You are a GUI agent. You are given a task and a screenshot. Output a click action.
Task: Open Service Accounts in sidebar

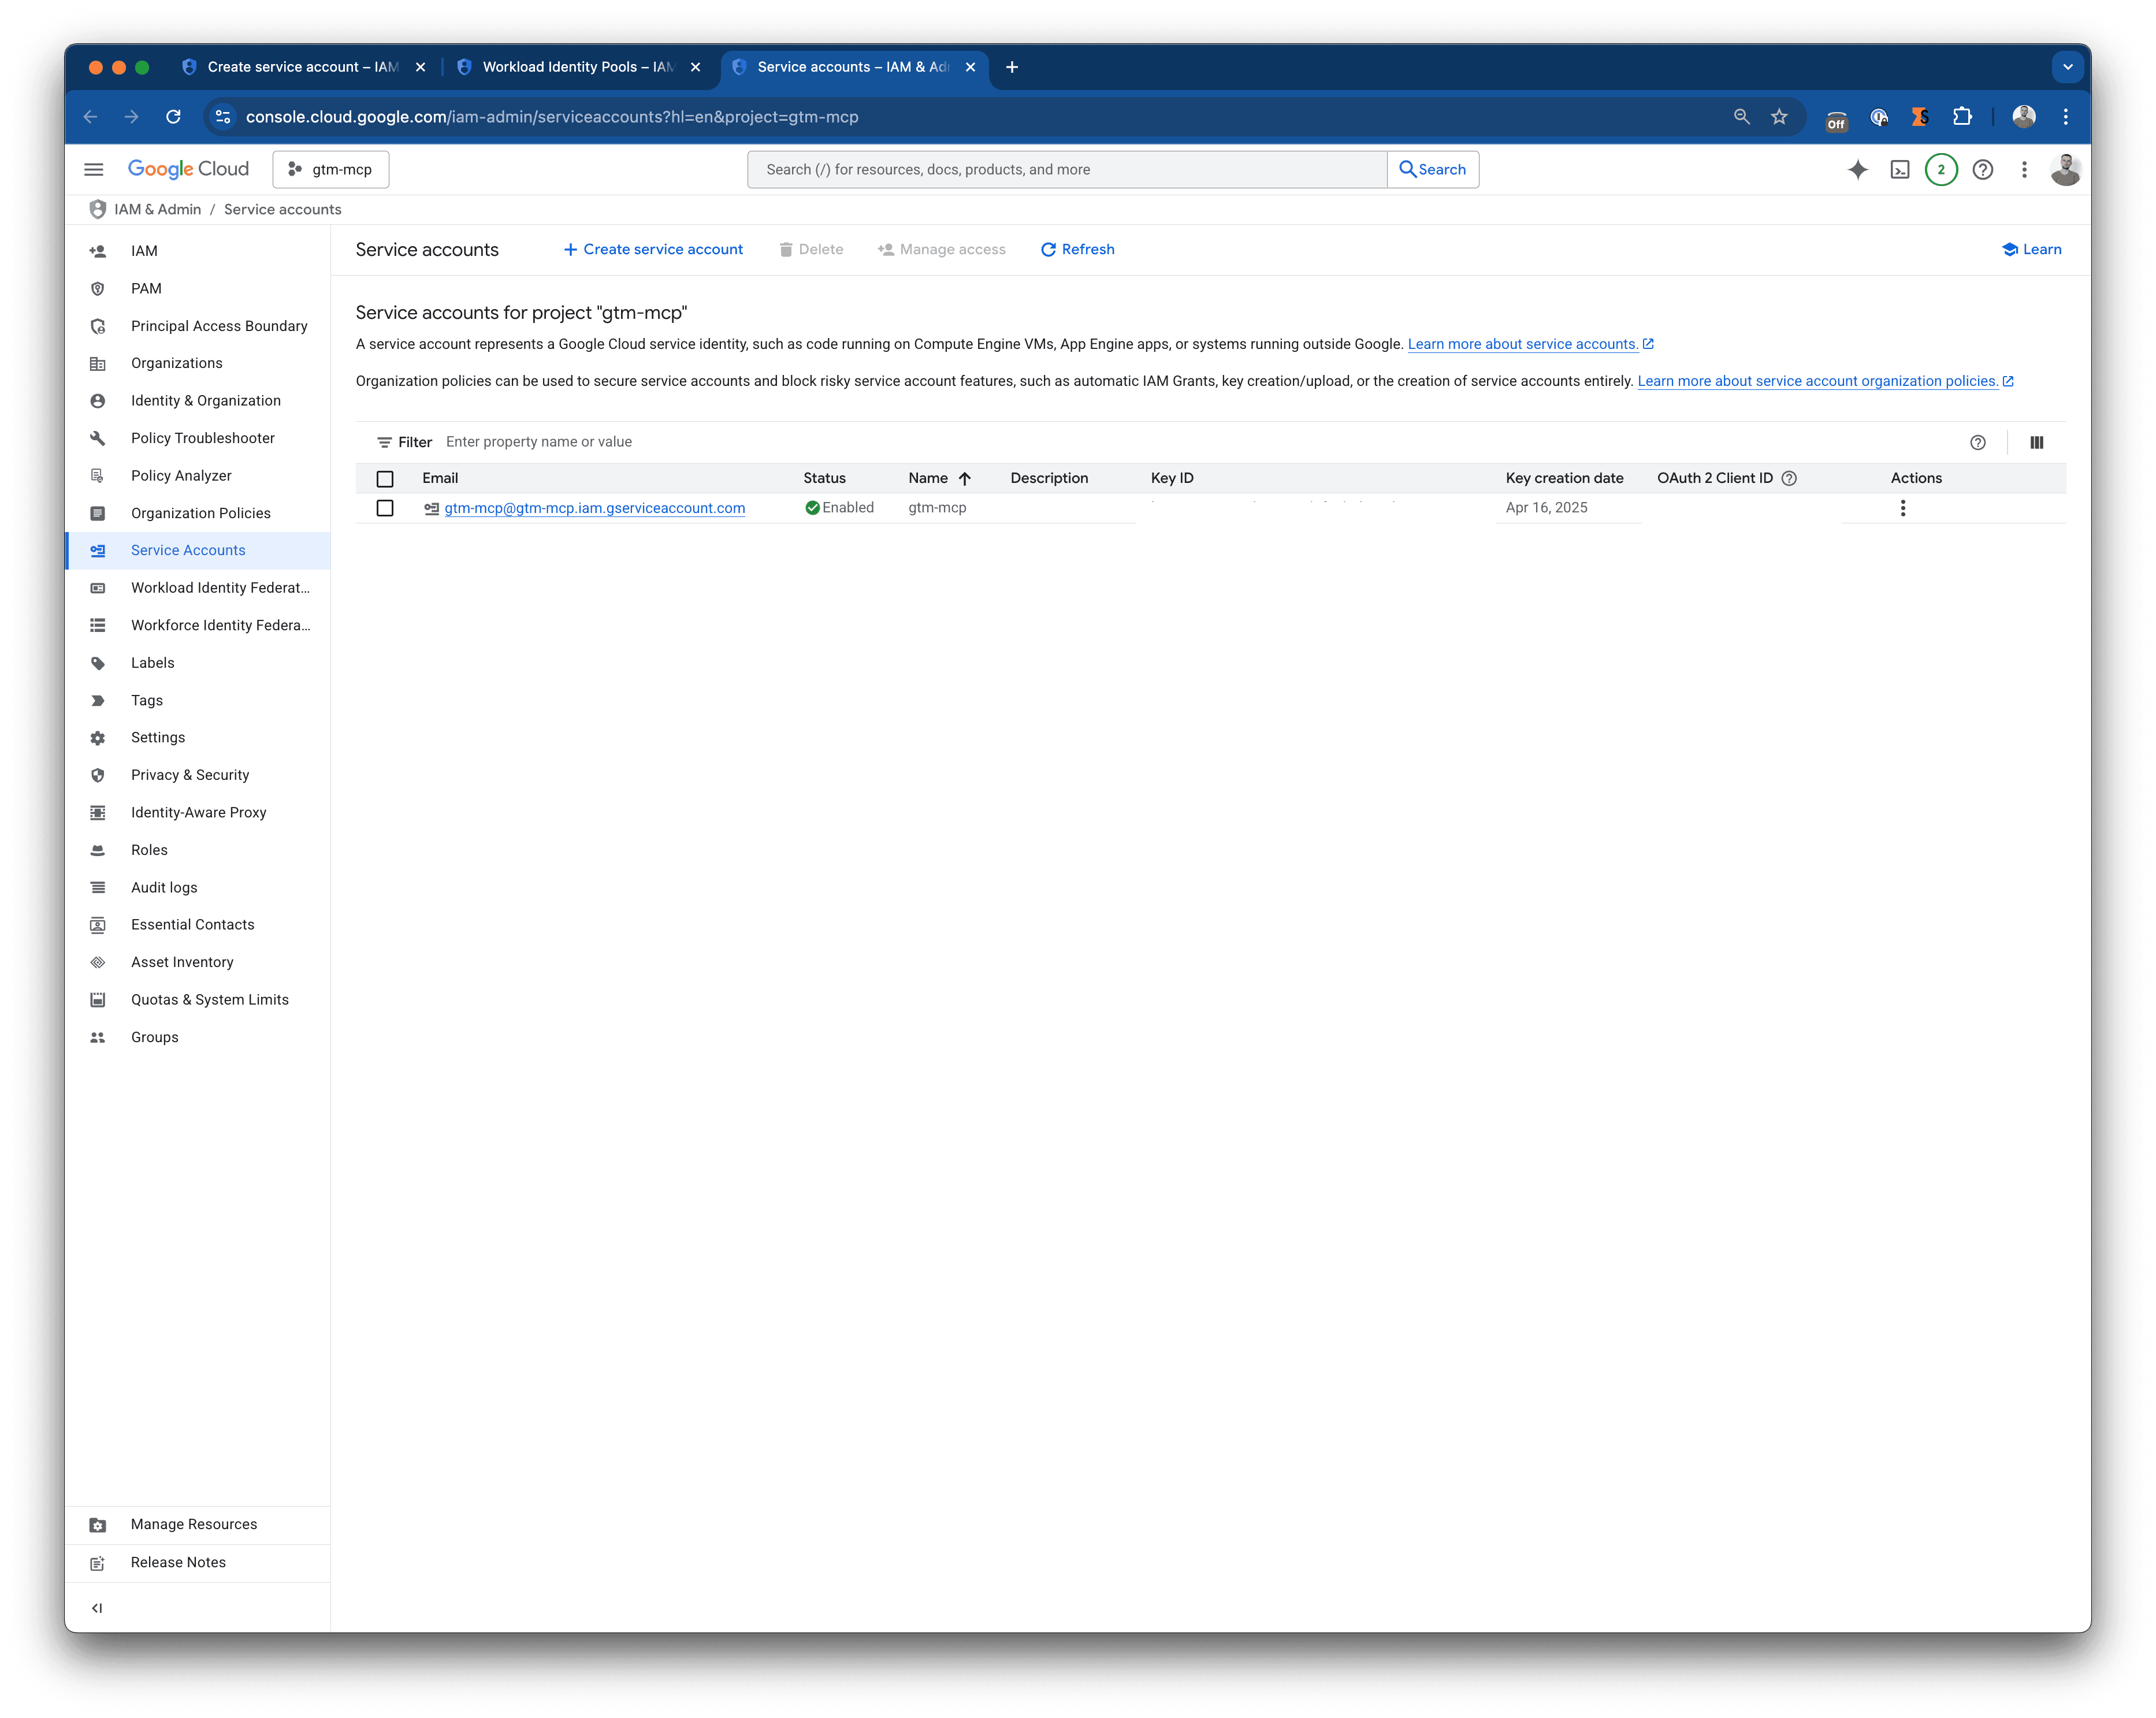[x=198, y=551]
